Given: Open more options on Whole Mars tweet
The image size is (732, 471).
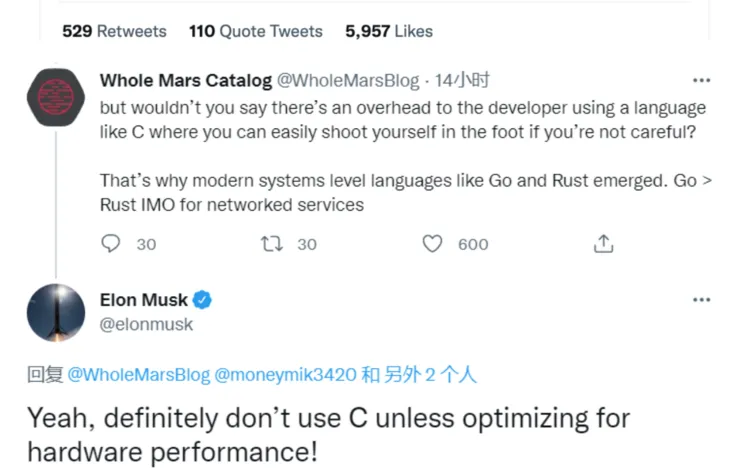Looking at the screenshot, I should 702,80.
